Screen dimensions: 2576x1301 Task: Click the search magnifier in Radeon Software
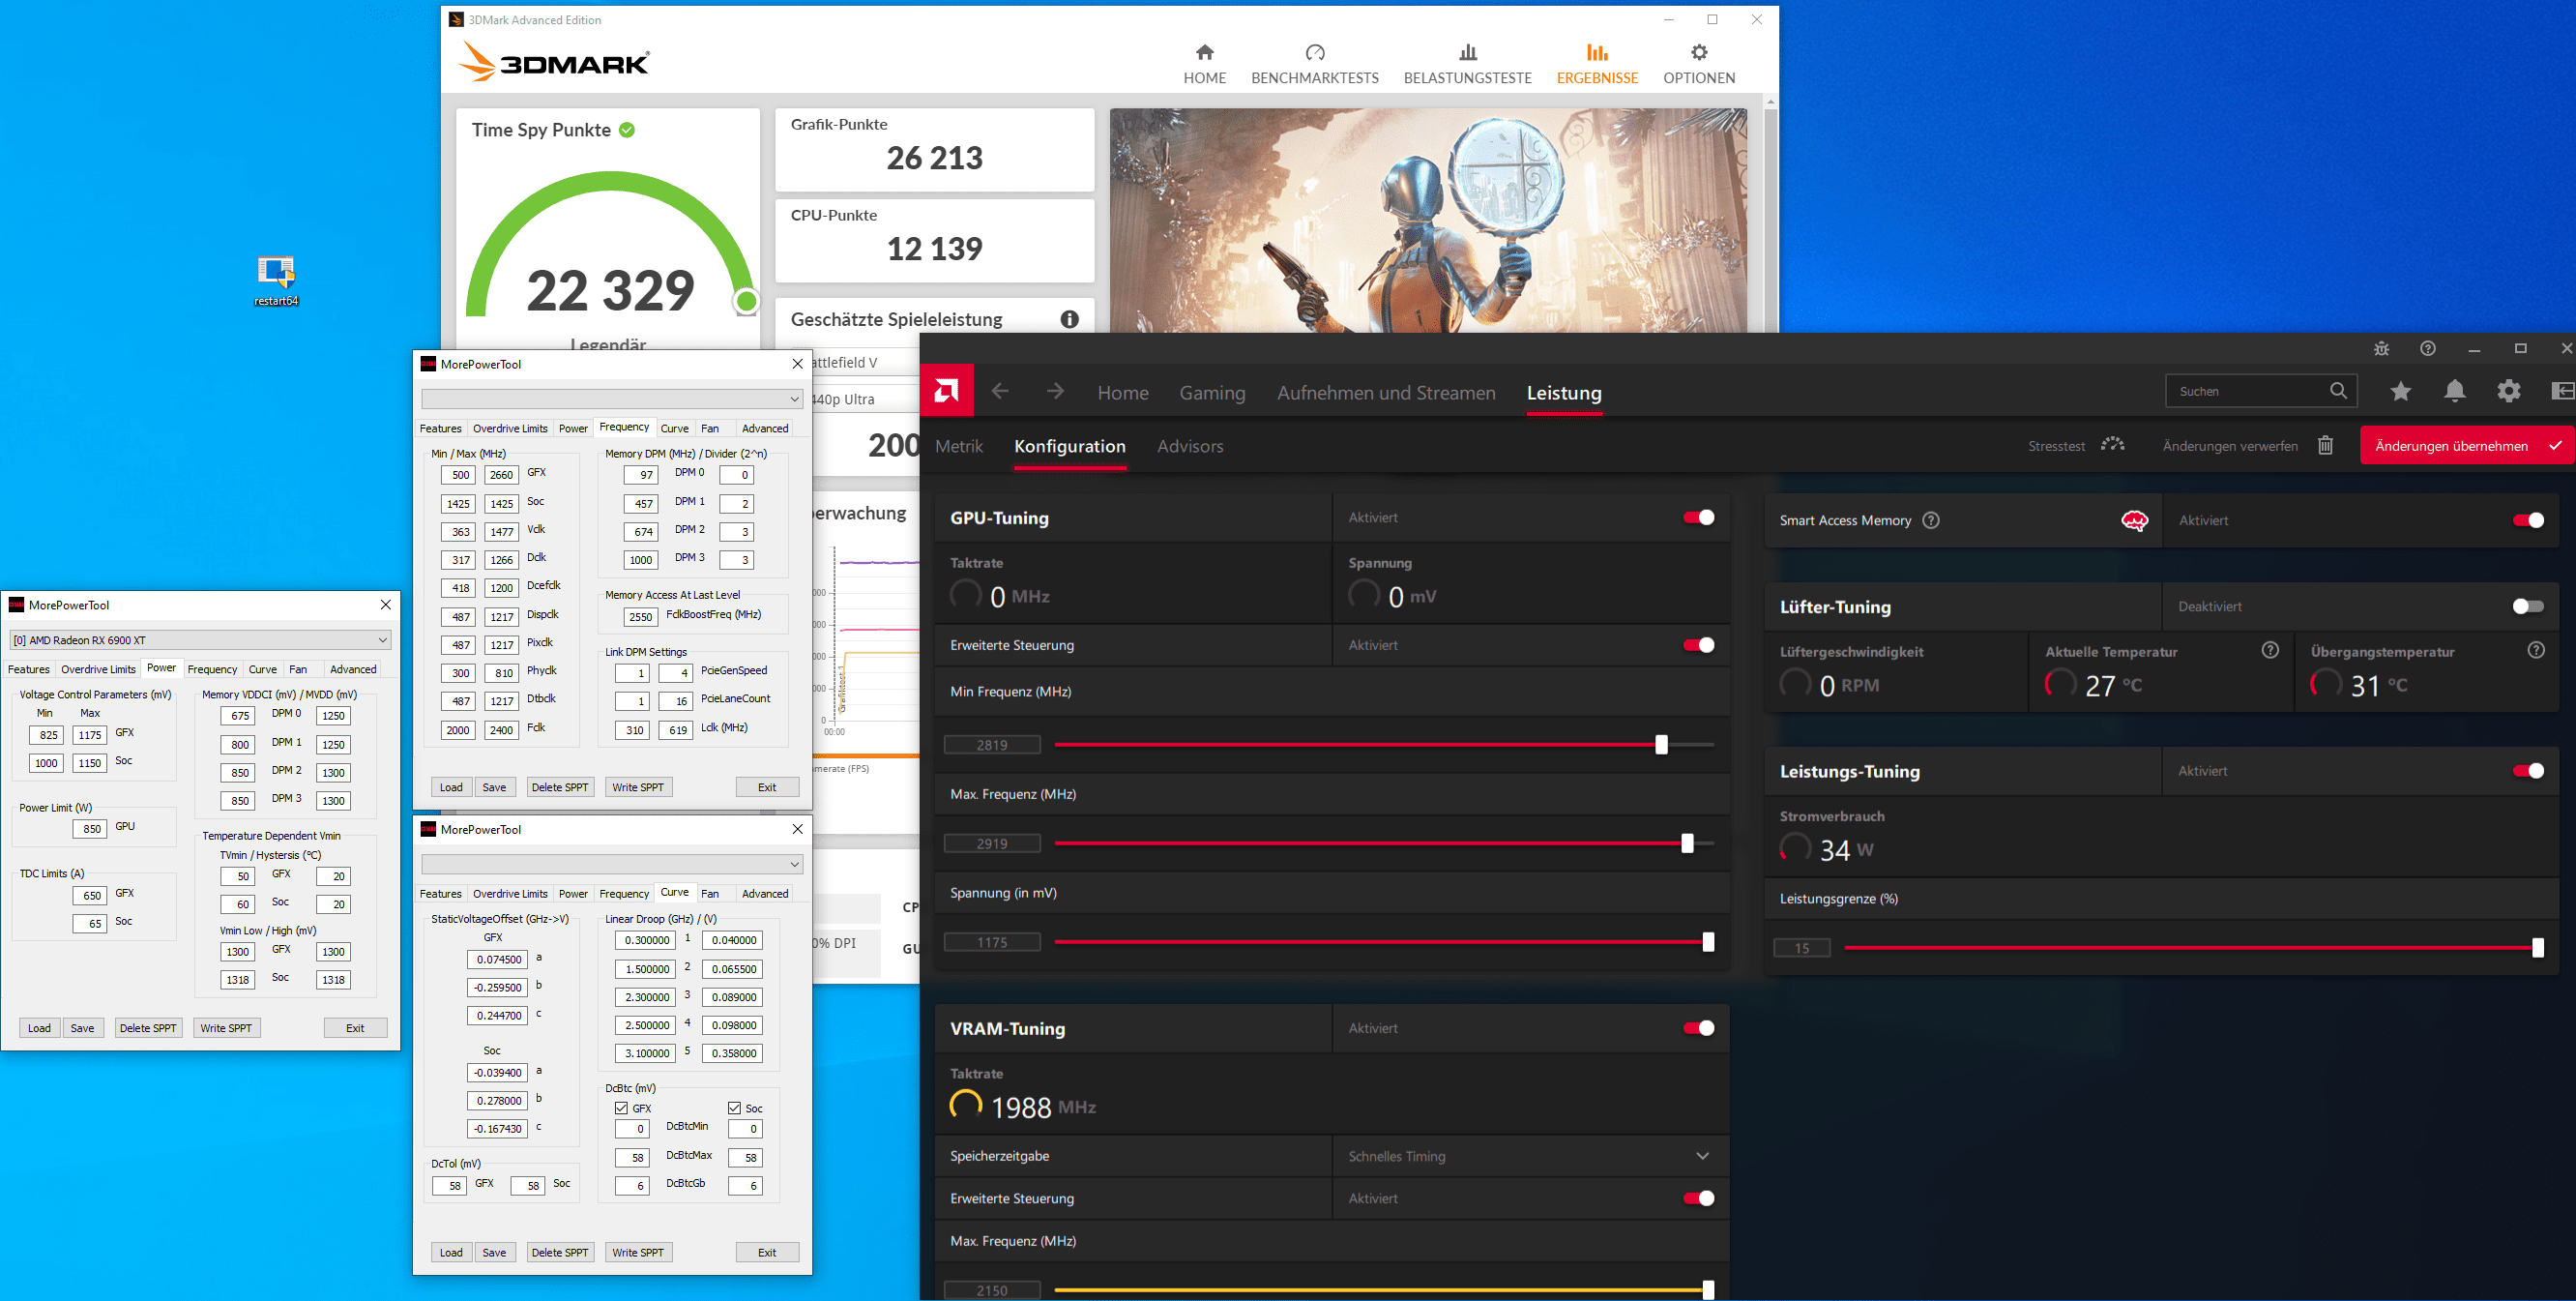pos(2338,391)
